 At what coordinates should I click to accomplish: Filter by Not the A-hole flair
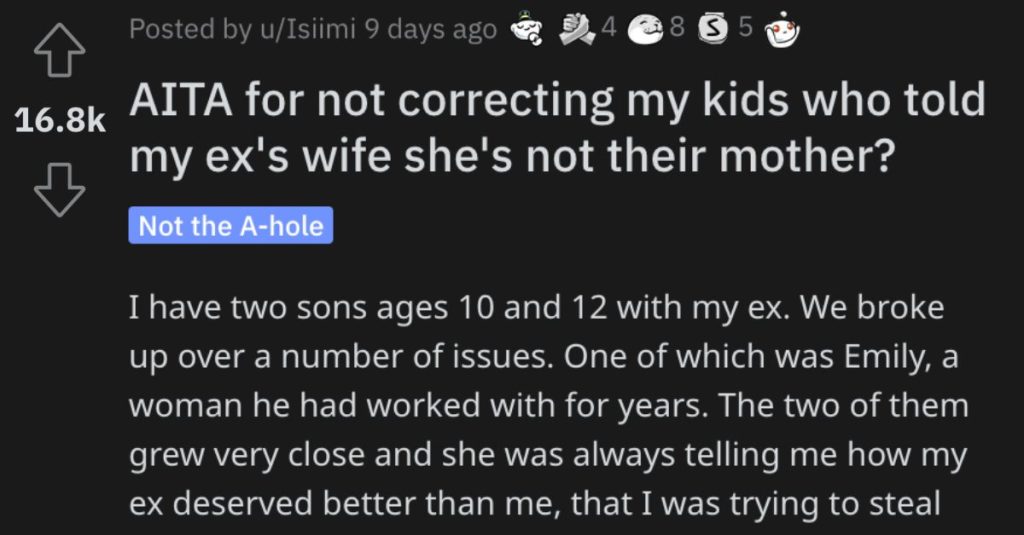point(231,225)
